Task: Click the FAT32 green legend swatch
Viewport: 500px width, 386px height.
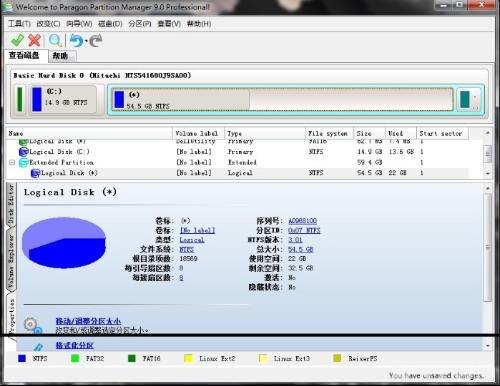Action: click(x=75, y=359)
